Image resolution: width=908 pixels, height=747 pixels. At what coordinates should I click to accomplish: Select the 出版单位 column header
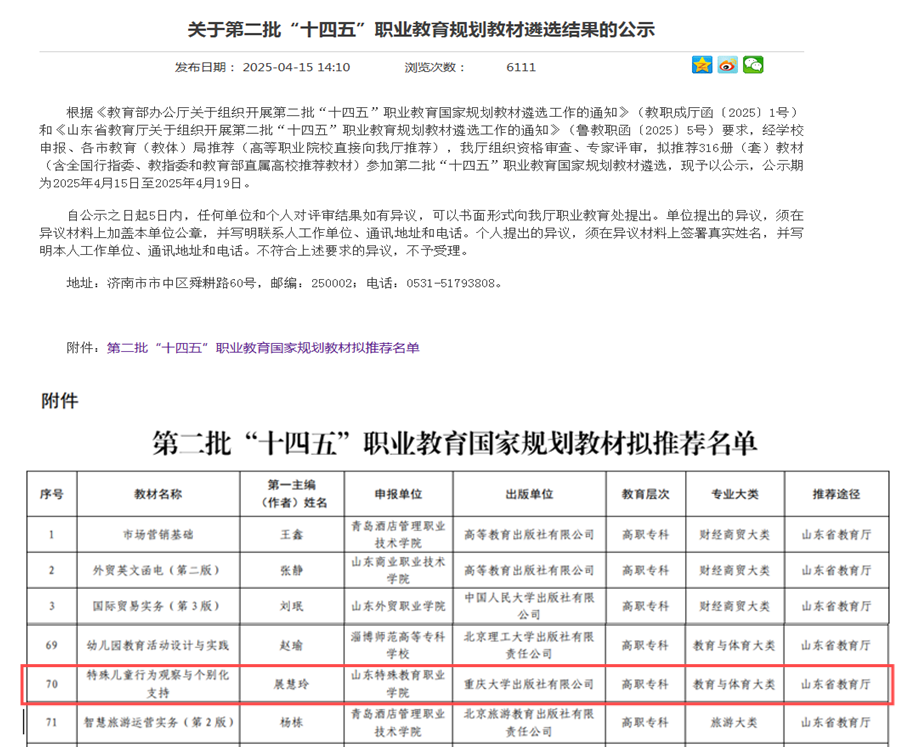(529, 494)
